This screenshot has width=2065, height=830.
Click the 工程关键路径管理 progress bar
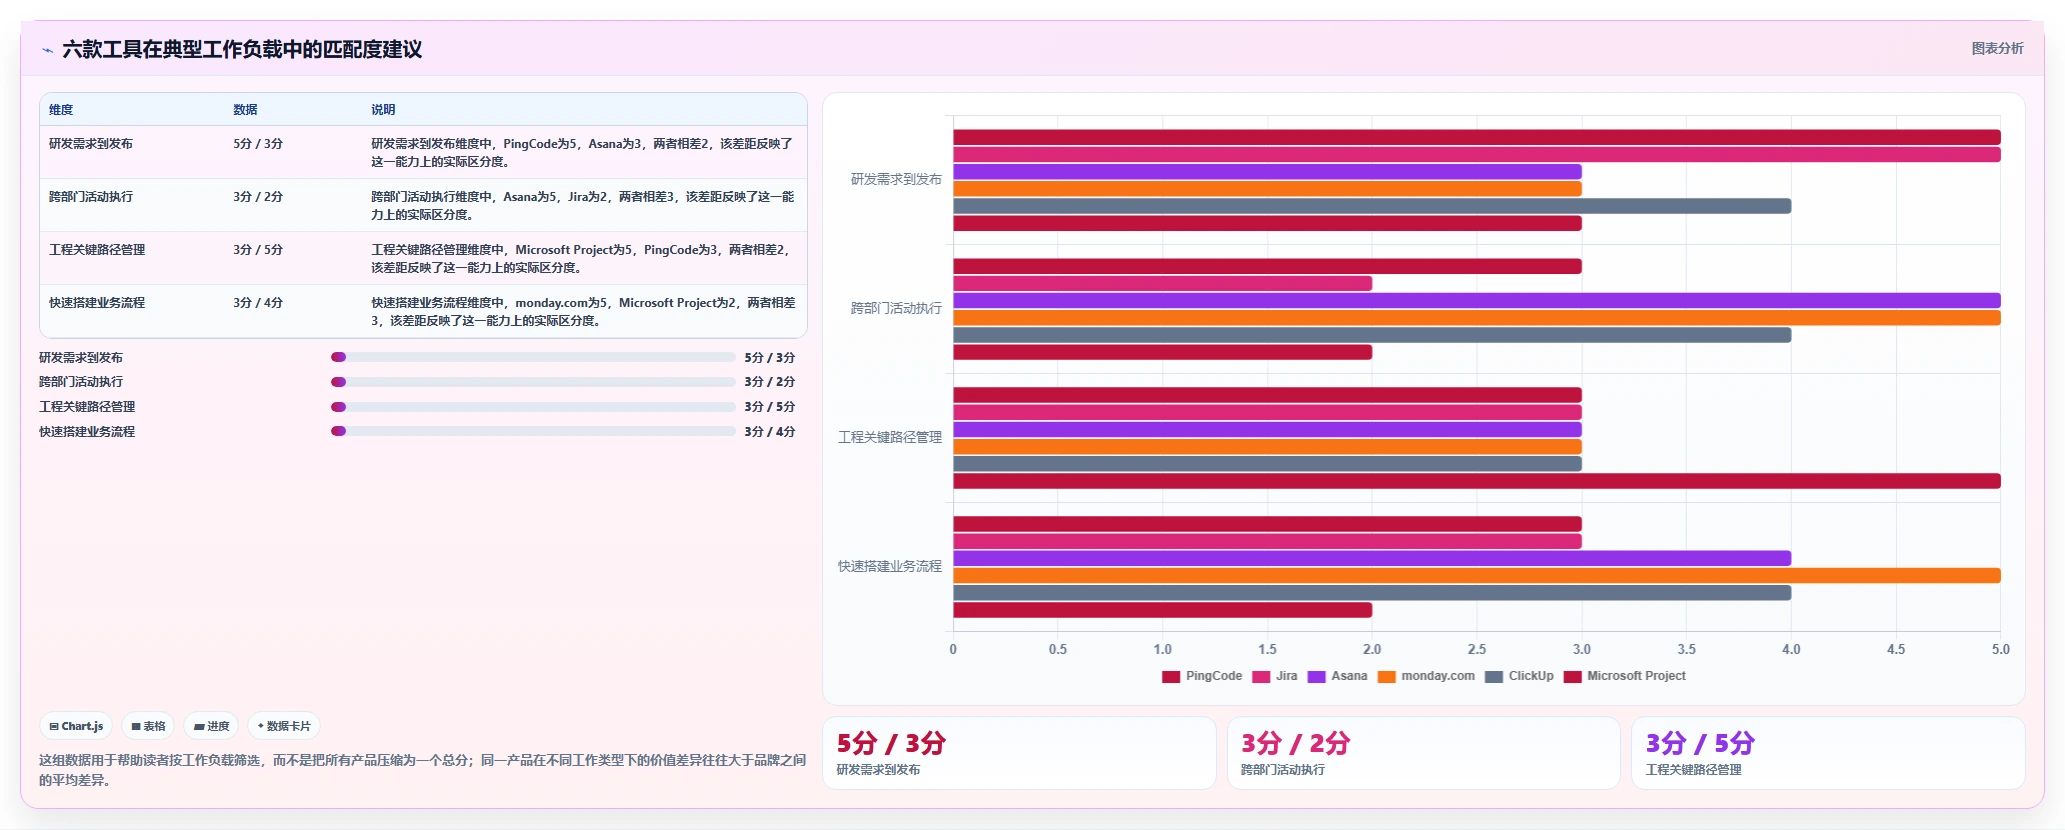click(533, 407)
